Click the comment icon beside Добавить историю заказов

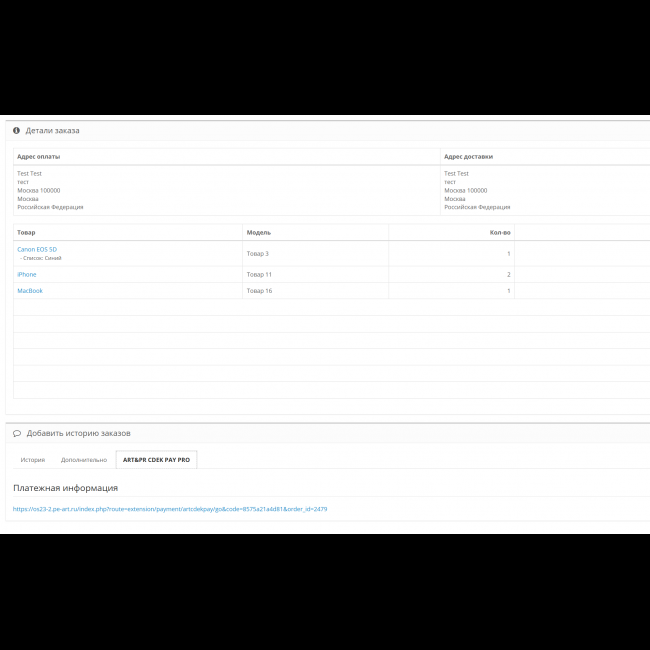[17, 433]
